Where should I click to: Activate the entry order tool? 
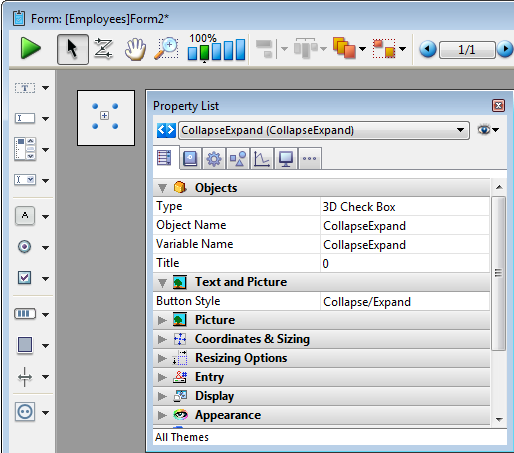[103, 49]
